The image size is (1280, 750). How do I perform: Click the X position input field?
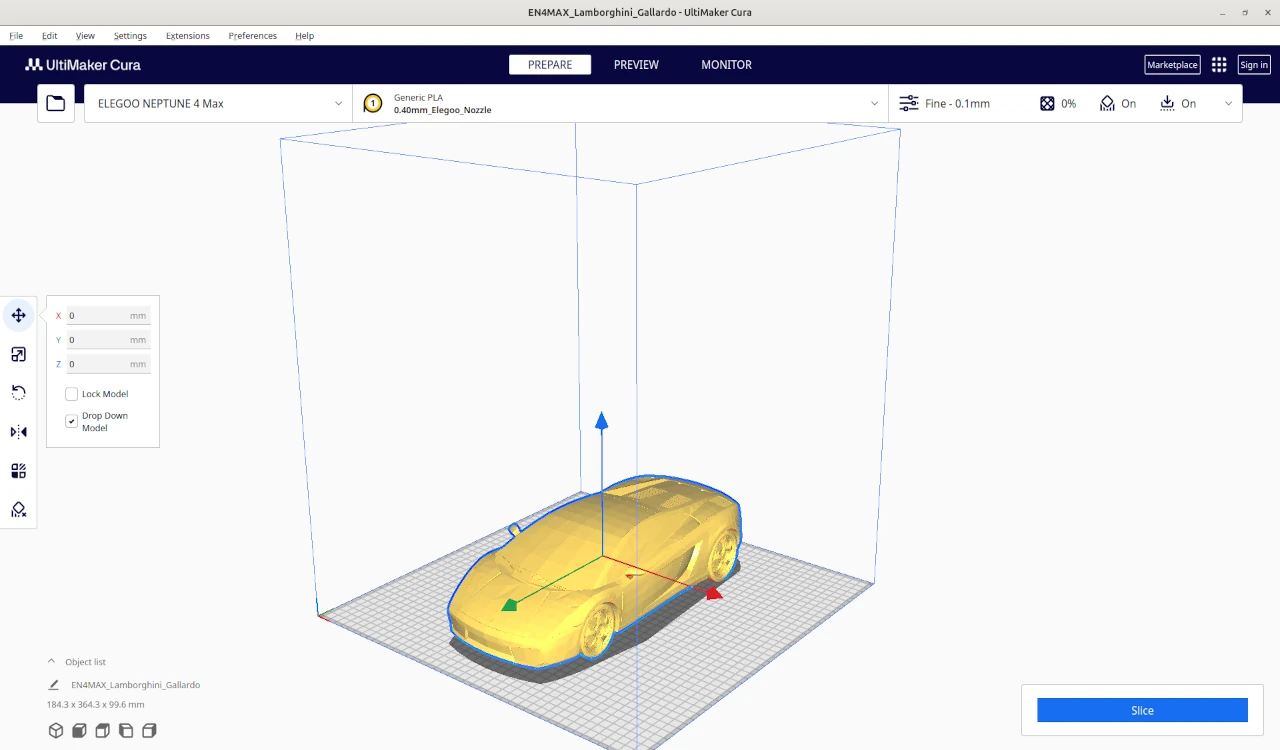(x=108, y=316)
